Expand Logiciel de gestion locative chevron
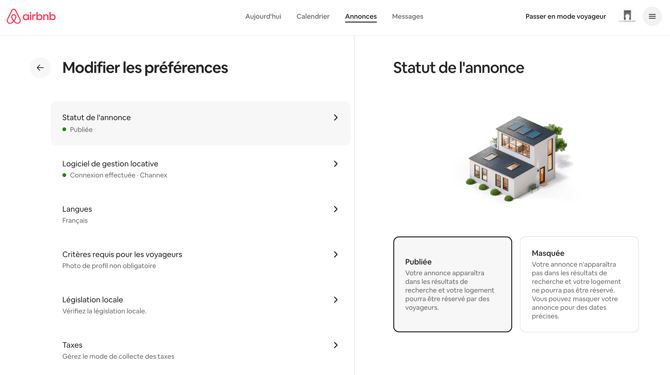This screenshot has height=375, width=670. click(335, 164)
